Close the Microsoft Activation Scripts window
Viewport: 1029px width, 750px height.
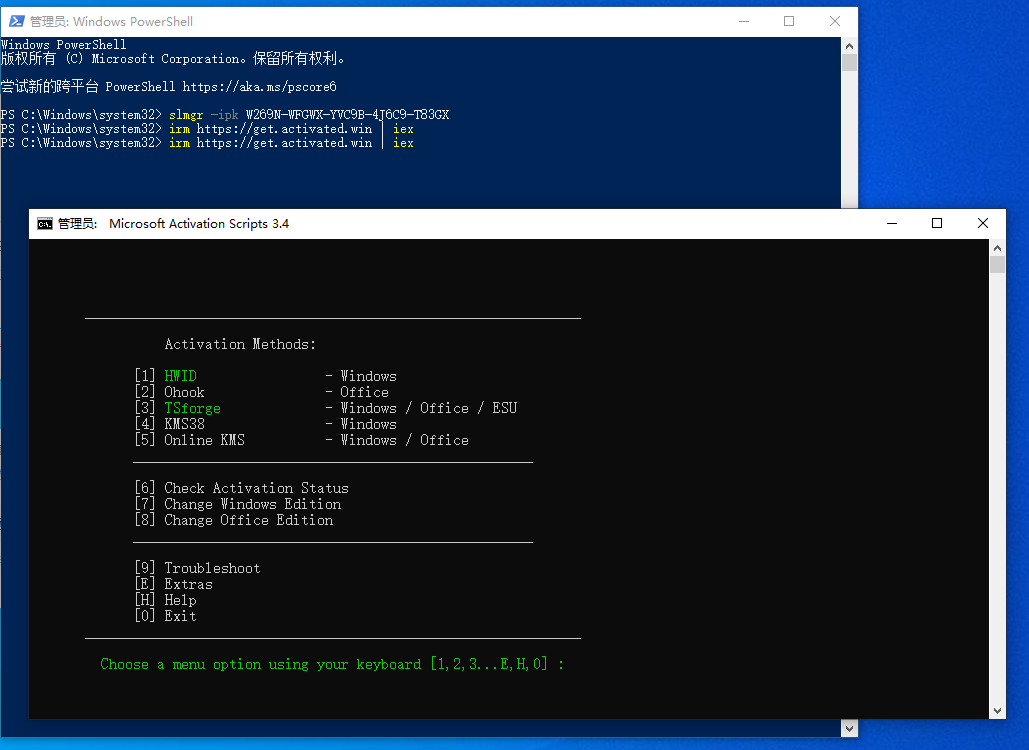(982, 223)
